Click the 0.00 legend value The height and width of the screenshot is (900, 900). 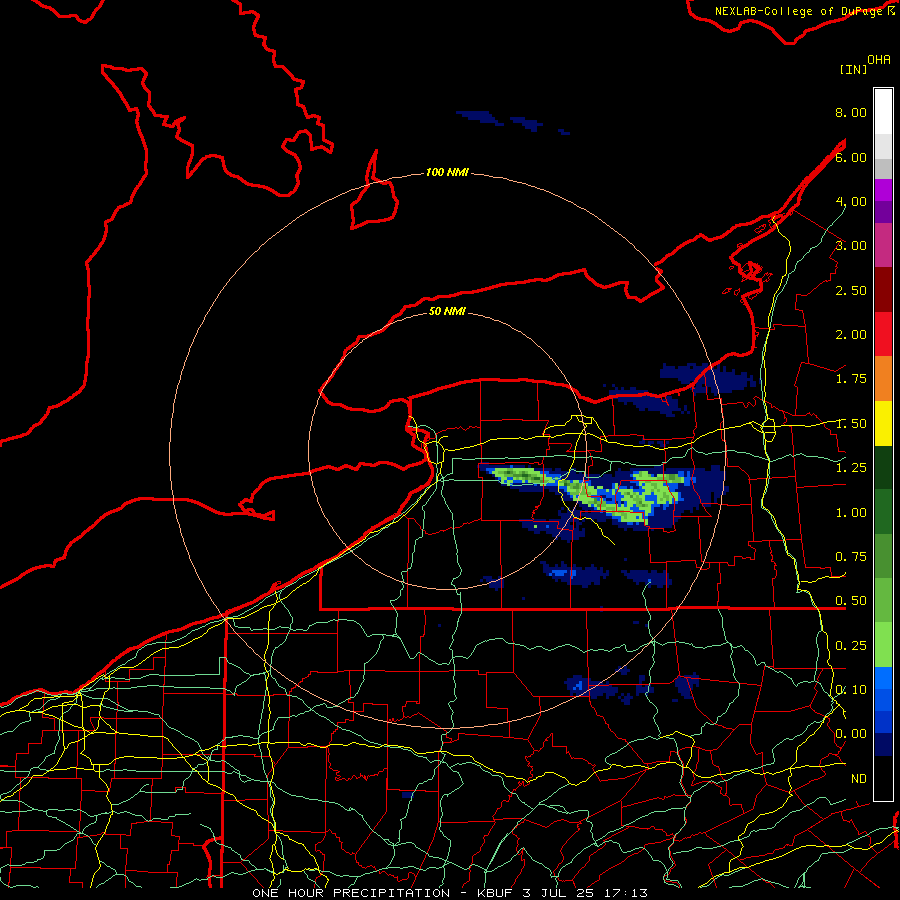[x=851, y=734]
